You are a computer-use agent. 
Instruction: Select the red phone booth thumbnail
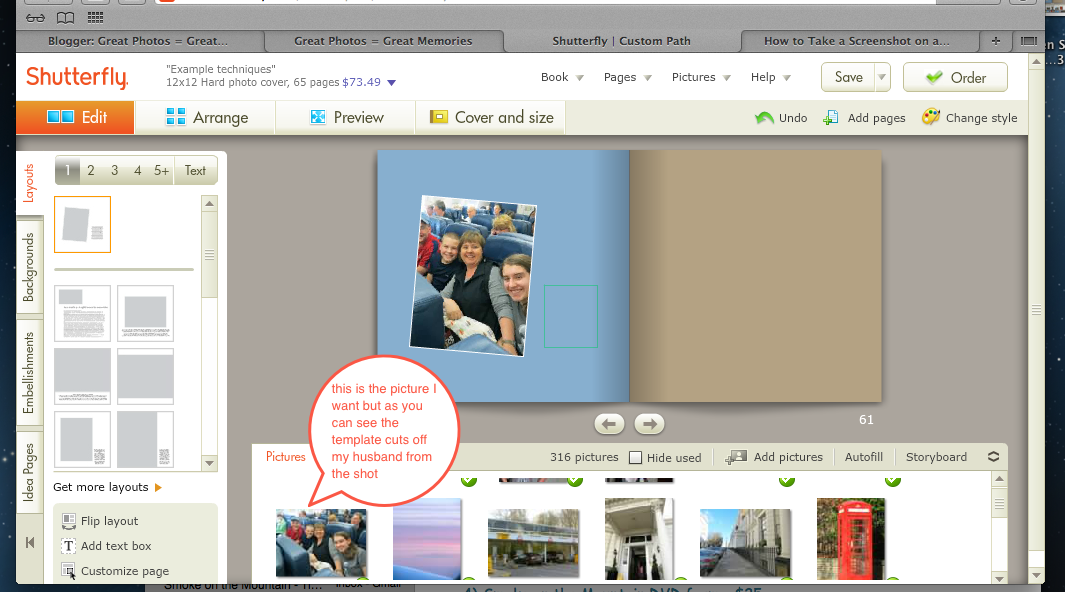coord(851,539)
